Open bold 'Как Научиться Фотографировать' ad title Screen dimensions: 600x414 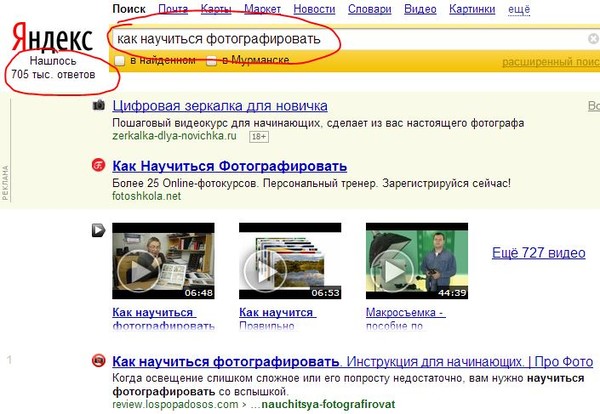click(230, 166)
